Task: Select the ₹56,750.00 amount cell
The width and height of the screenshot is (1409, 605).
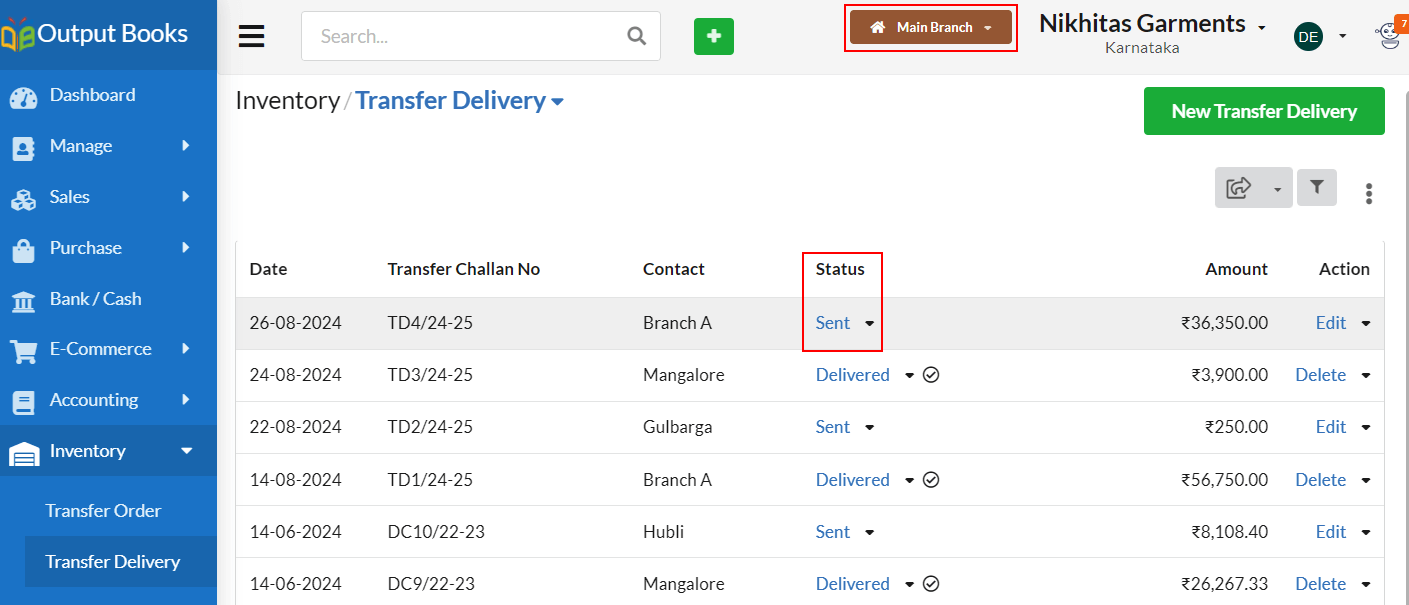Action: (1224, 480)
